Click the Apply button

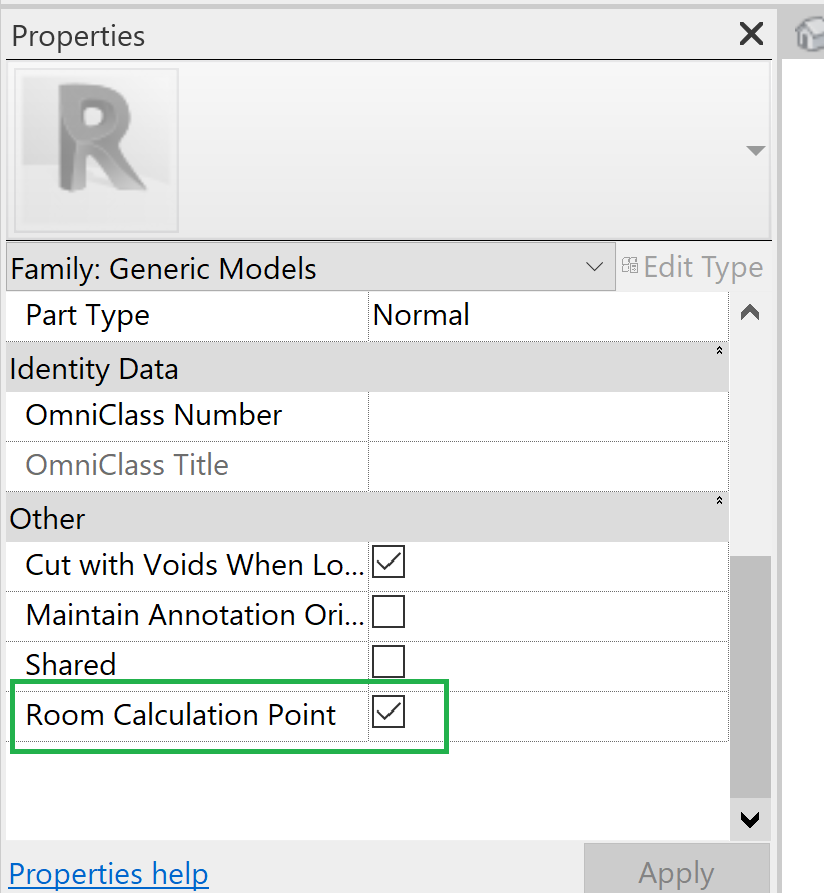pyautogui.click(x=676, y=872)
